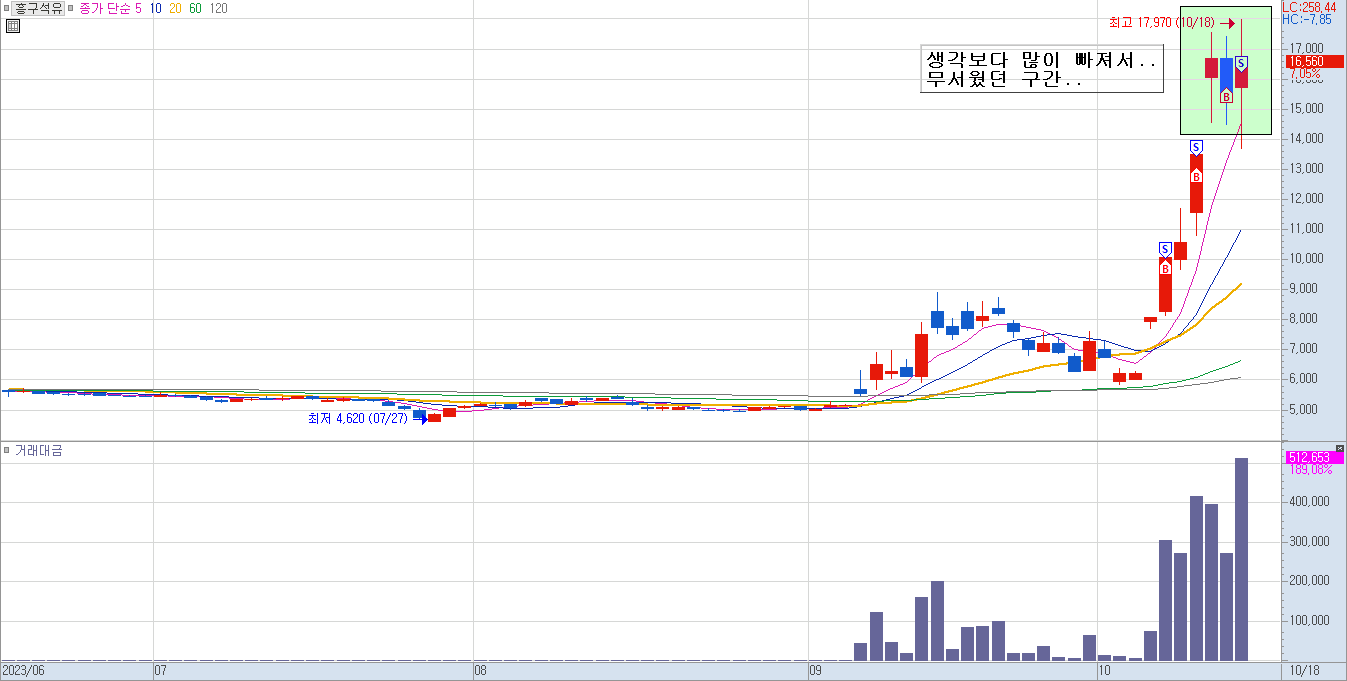Click the 15,000 price axis label
Image resolution: width=1347 pixels, height=681 pixels.
point(1305,108)
